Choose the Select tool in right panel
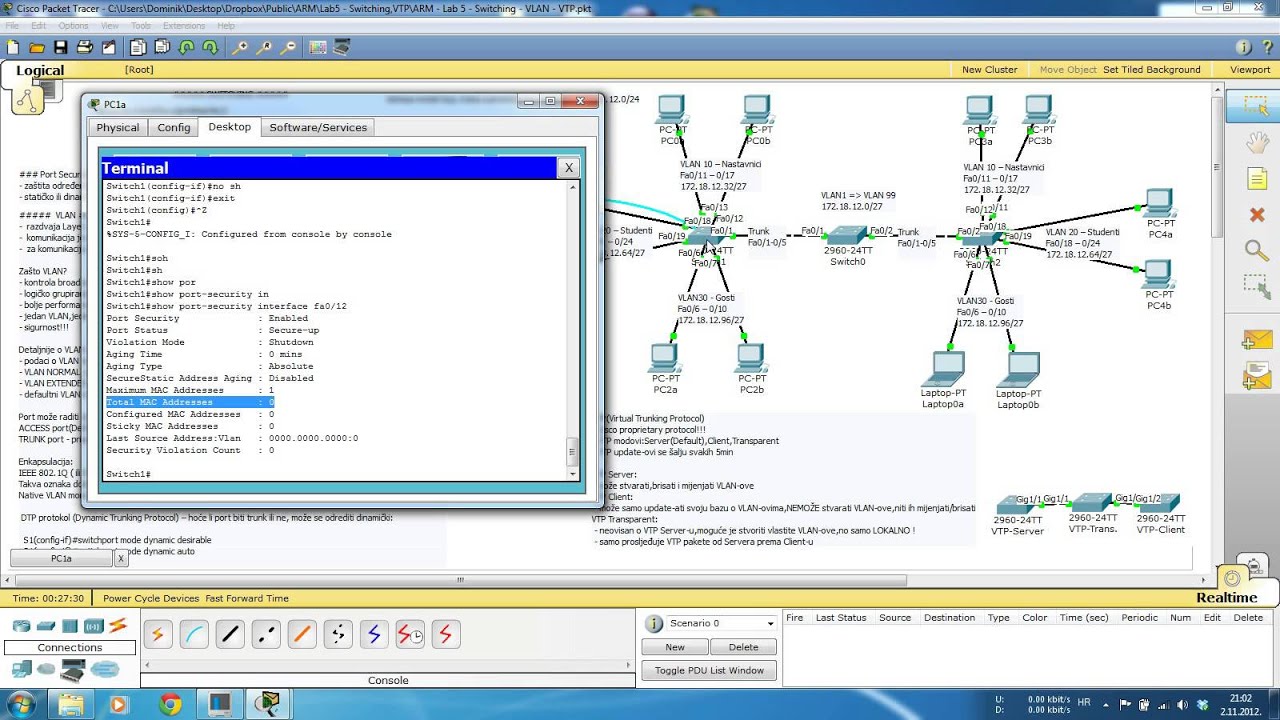 (x=1256, y=106)
